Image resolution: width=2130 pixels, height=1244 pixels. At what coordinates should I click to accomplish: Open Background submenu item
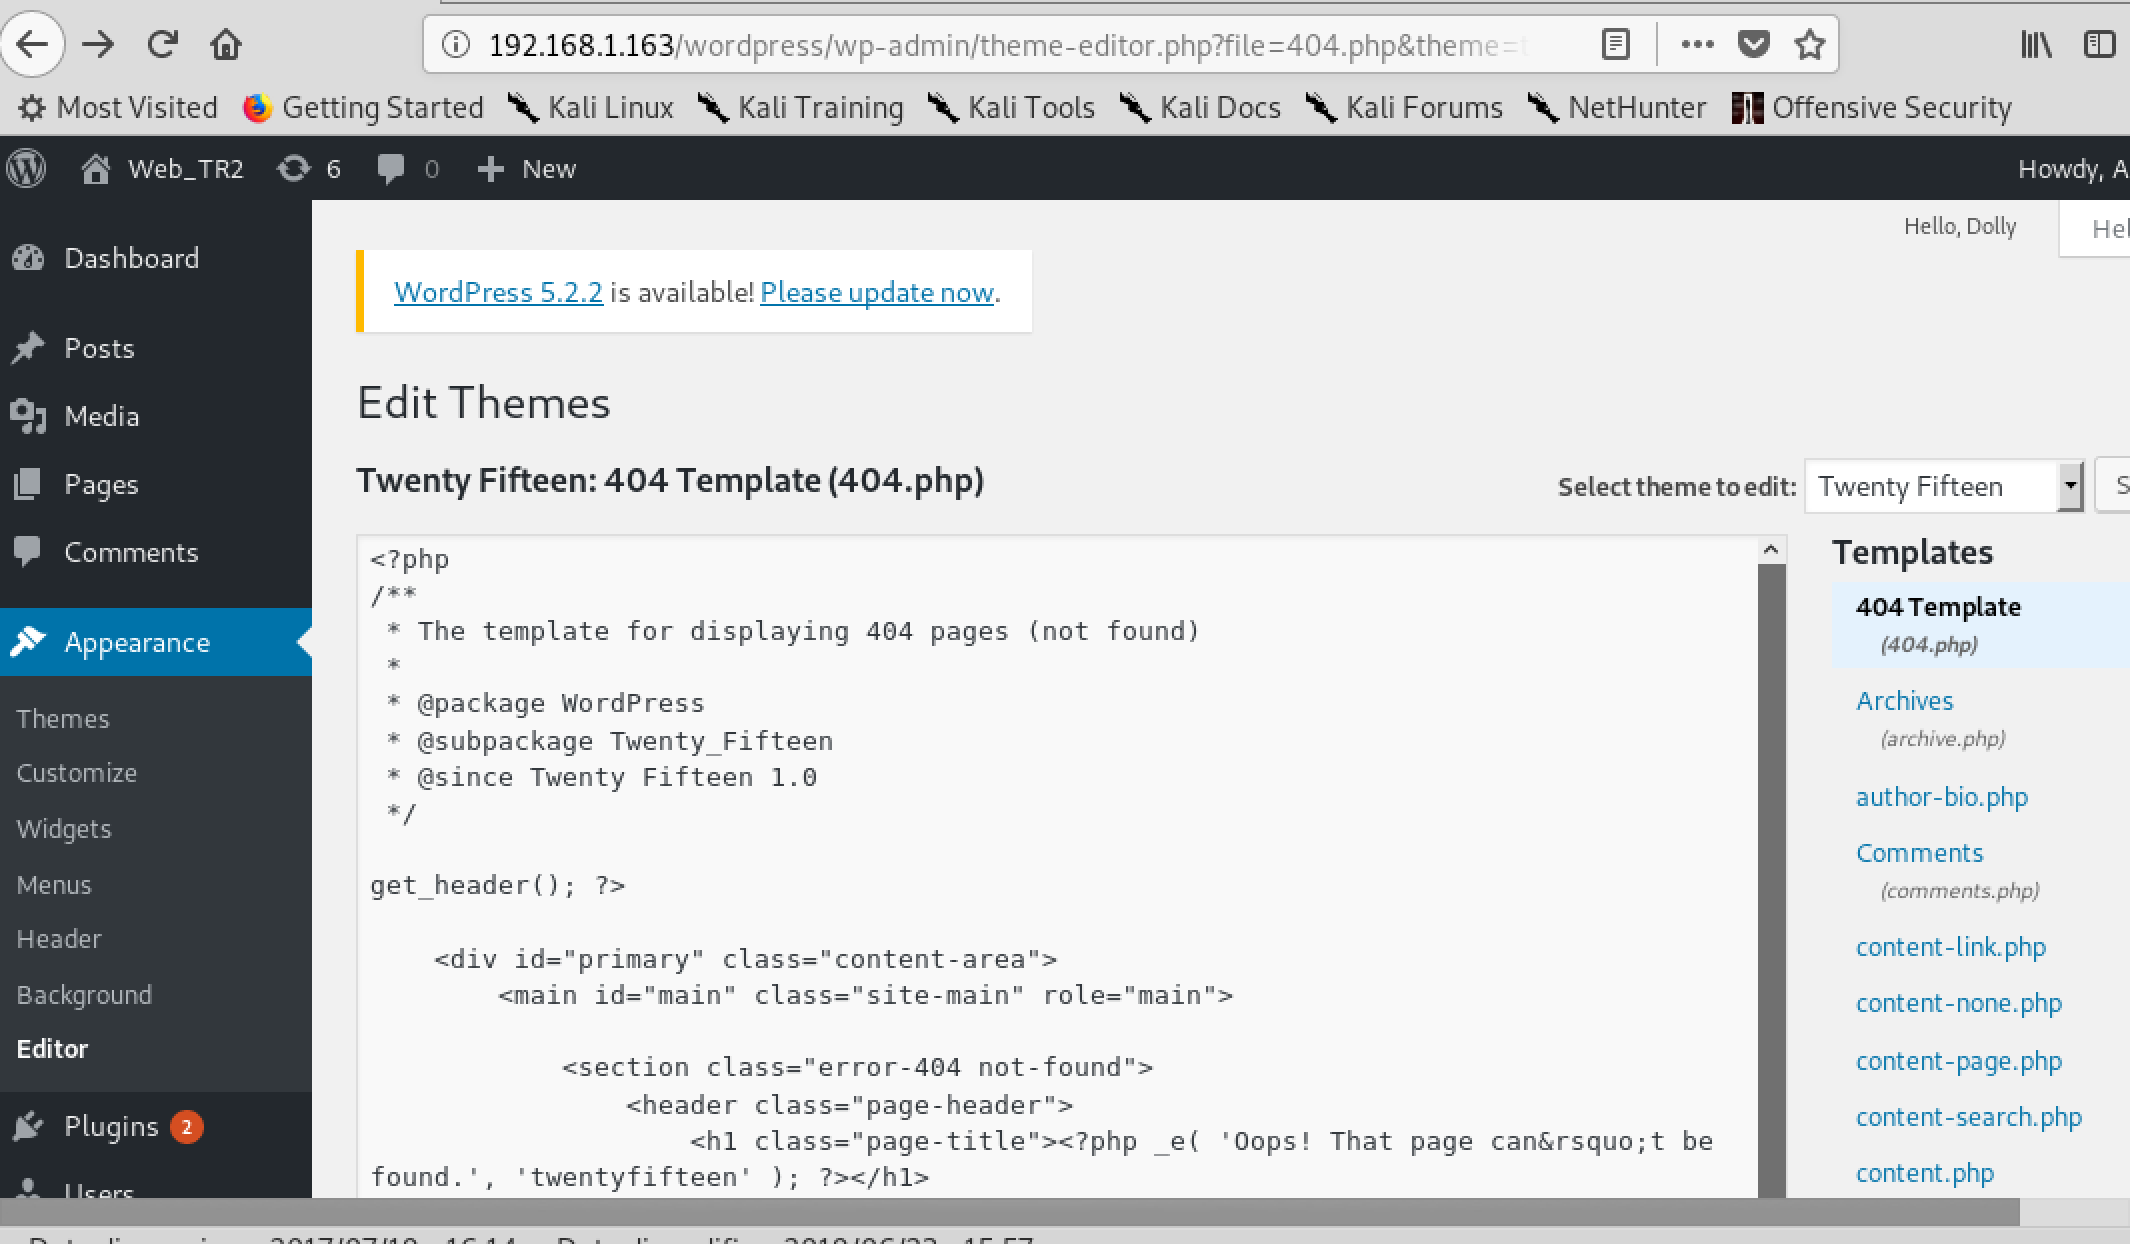(x=84, y=995)
